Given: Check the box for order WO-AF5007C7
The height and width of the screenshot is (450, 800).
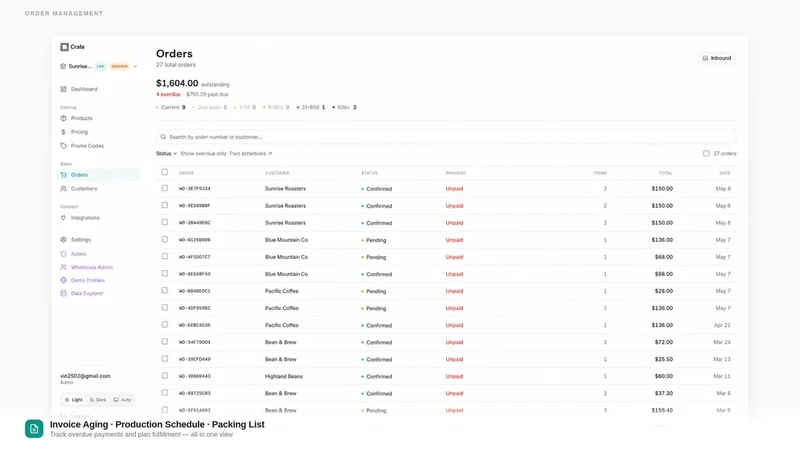Looking at the screenshot, I should click(x=165, y=257).
